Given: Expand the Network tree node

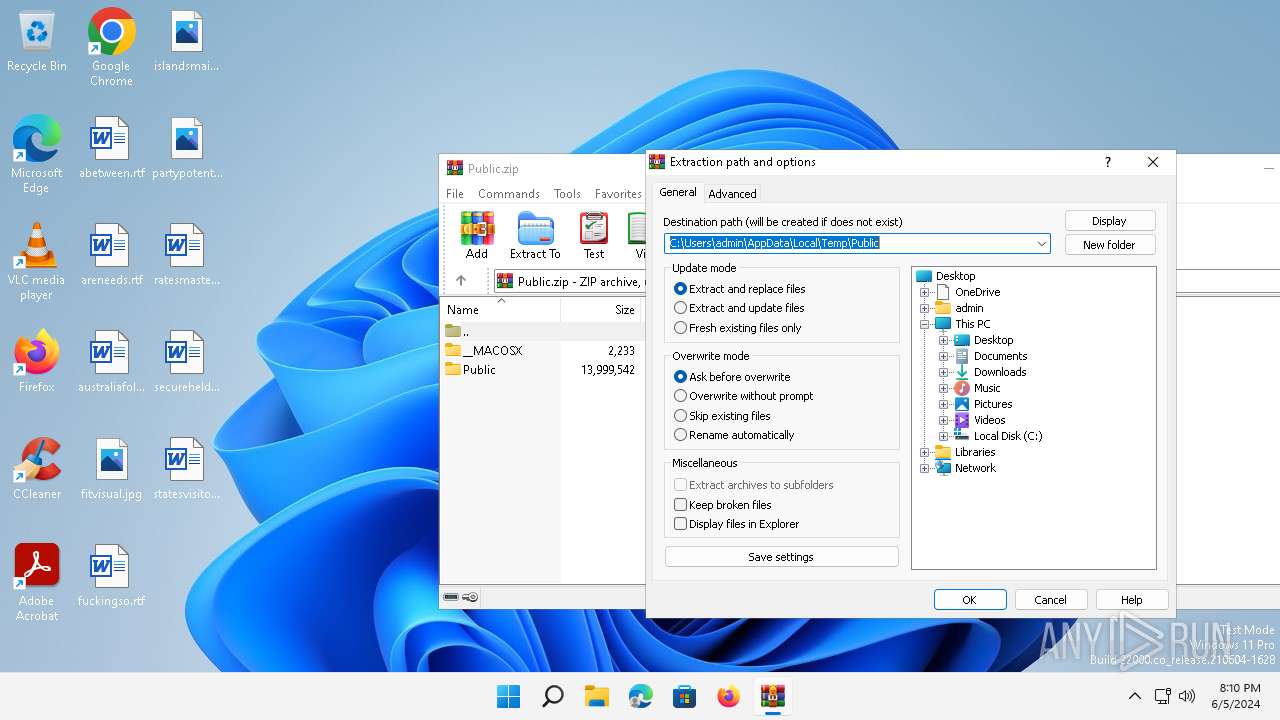Looking at the screenshot, I should [x=925, y=468].
